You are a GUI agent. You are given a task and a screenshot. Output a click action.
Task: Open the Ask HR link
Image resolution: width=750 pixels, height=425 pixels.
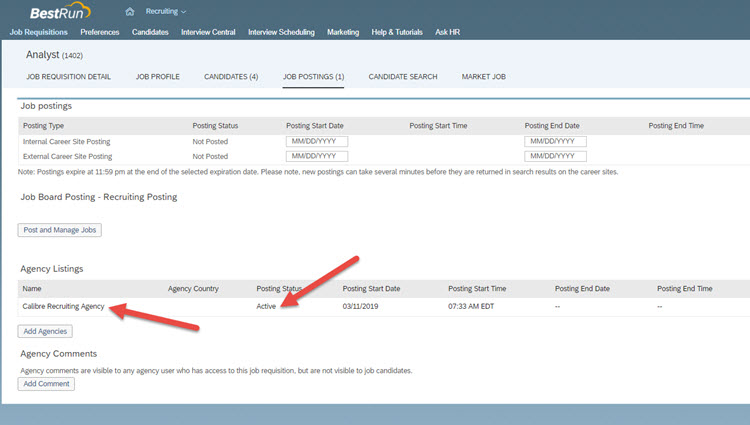(x=447, y=32)
